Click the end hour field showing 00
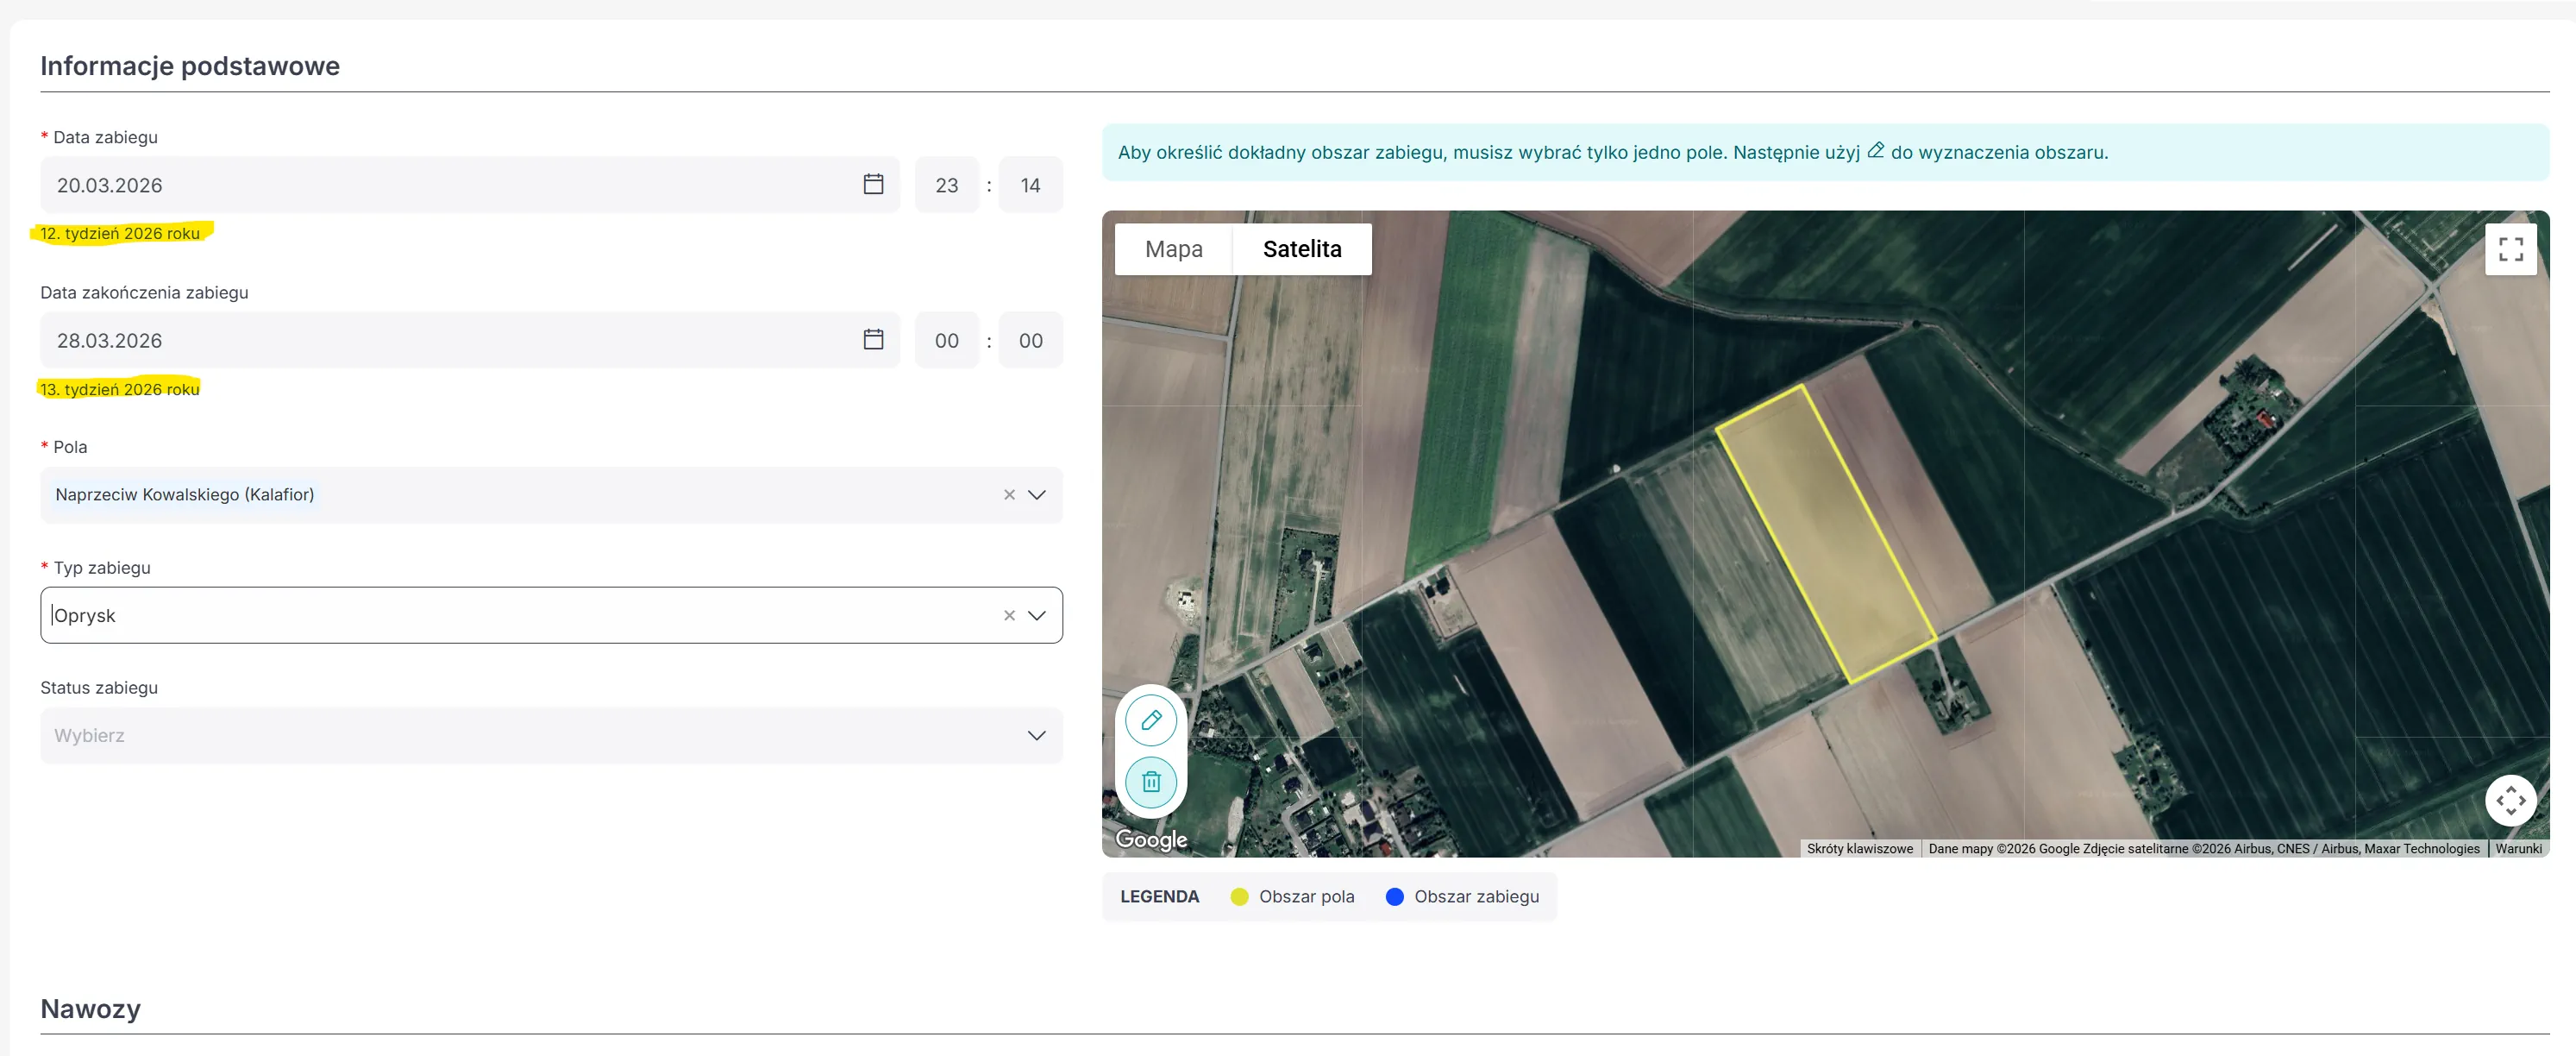This screenshot has height=1056, width=2576. click(x=946, y=340)
